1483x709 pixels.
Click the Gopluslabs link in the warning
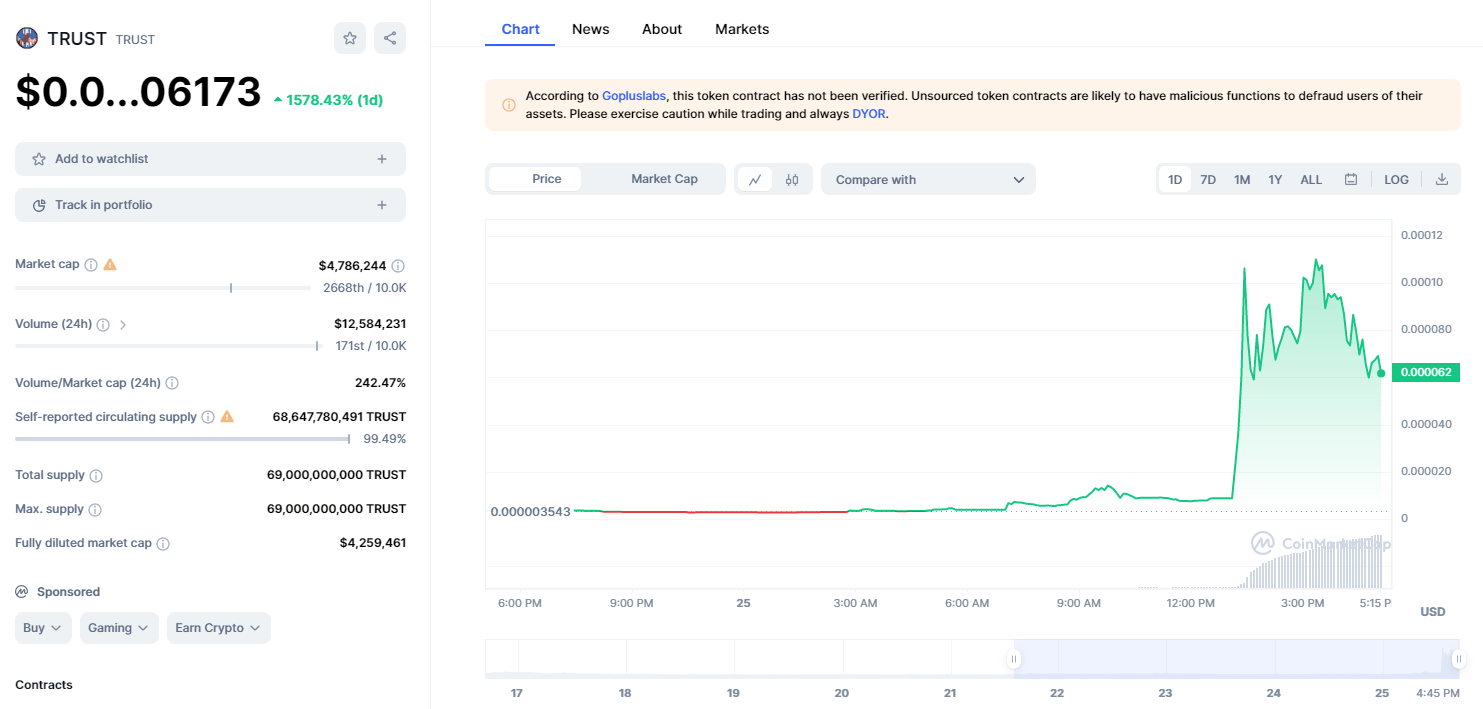[634, 96]
